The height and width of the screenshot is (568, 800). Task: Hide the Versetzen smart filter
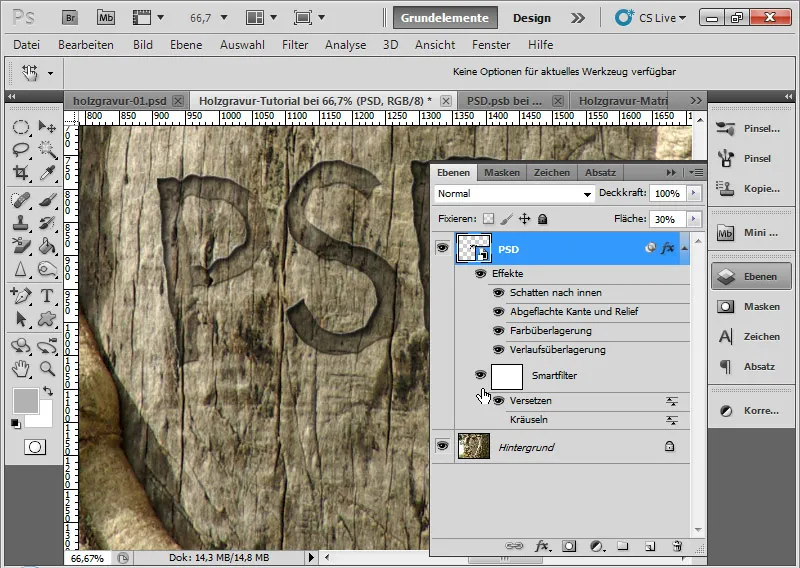(x=498, y=401)
